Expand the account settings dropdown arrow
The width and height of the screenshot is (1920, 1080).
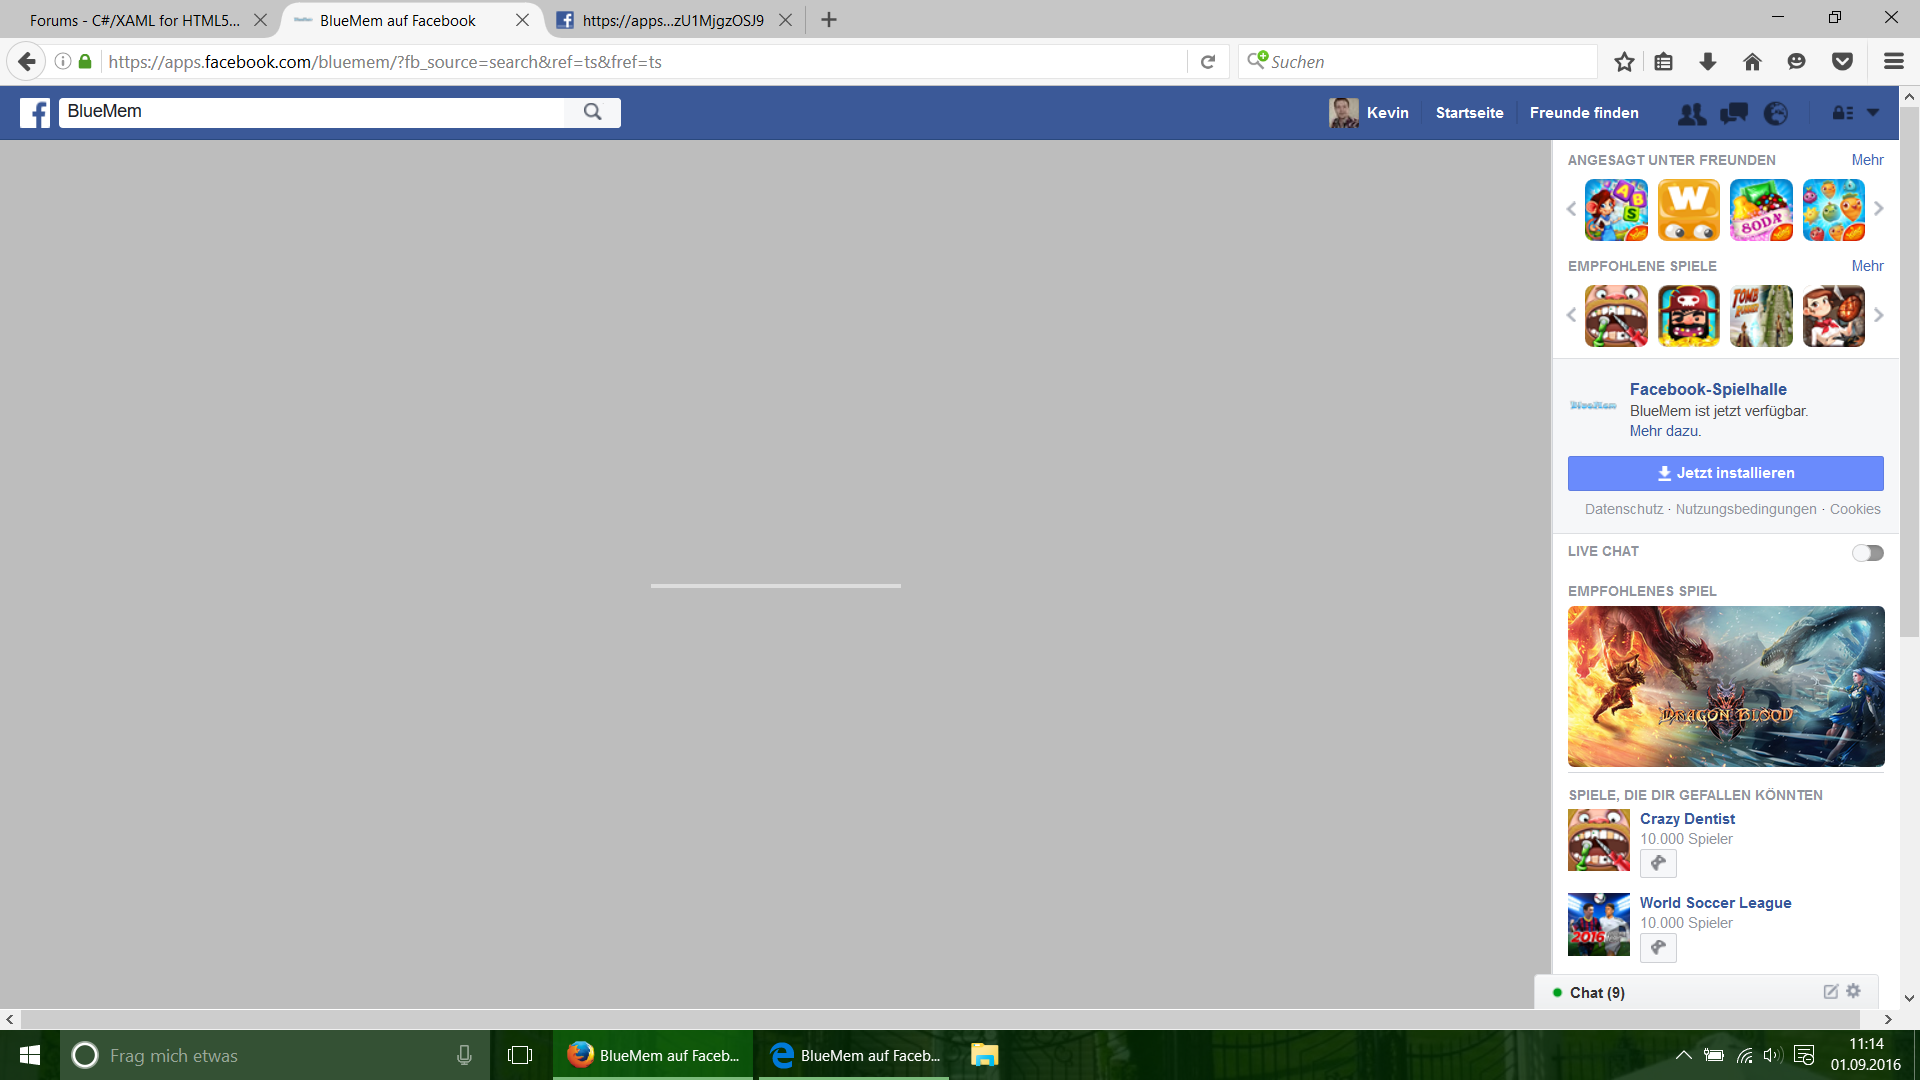pyautogui.click(x=1873, y=113)
